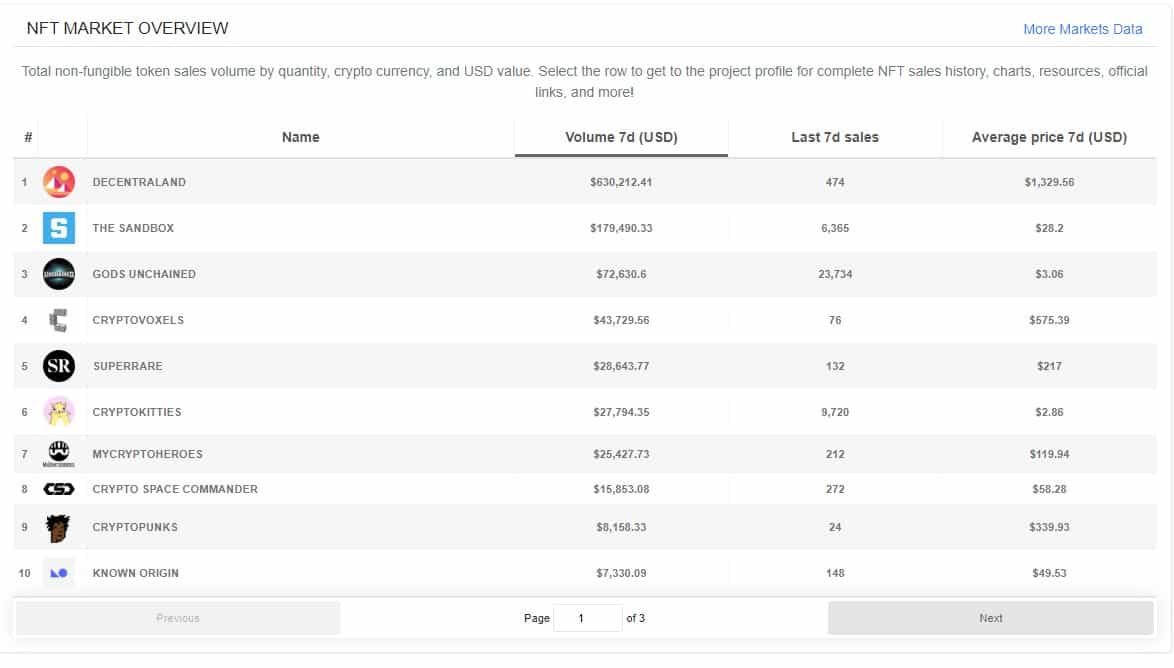Open the DECENTRALAND project row name

coord(139,182)
